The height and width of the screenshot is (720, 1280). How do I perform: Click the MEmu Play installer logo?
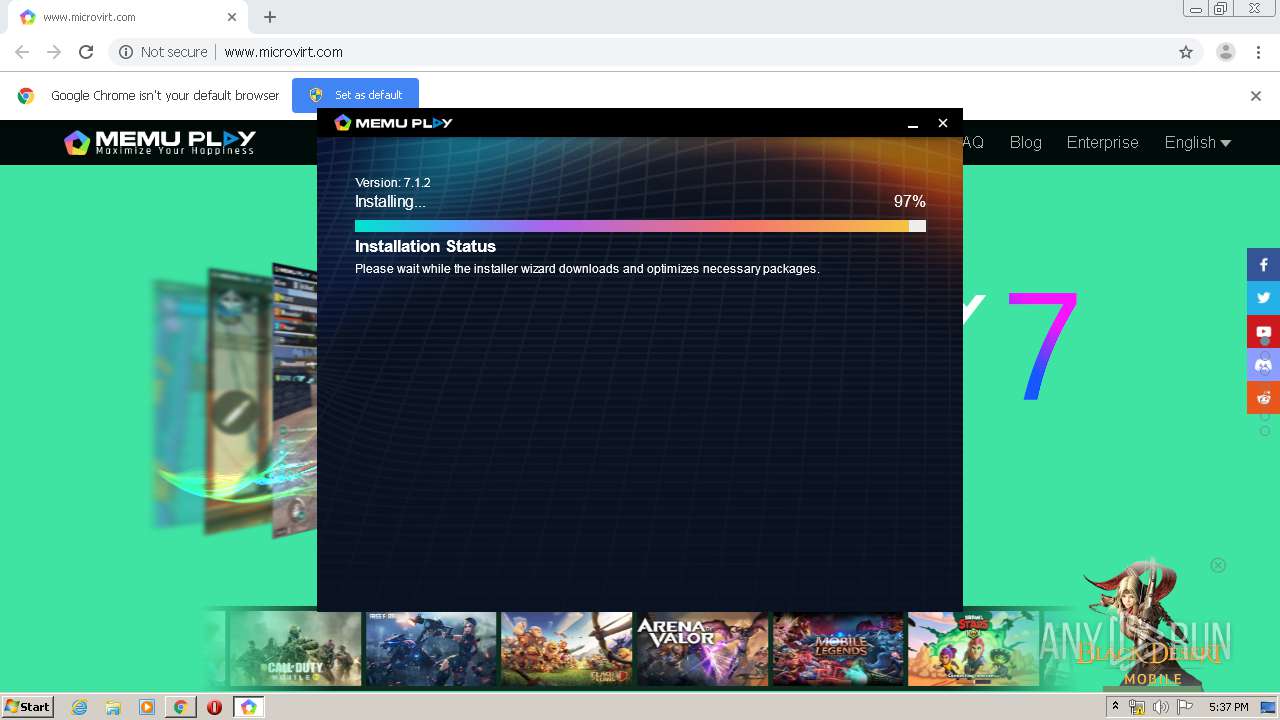[393, 122]
